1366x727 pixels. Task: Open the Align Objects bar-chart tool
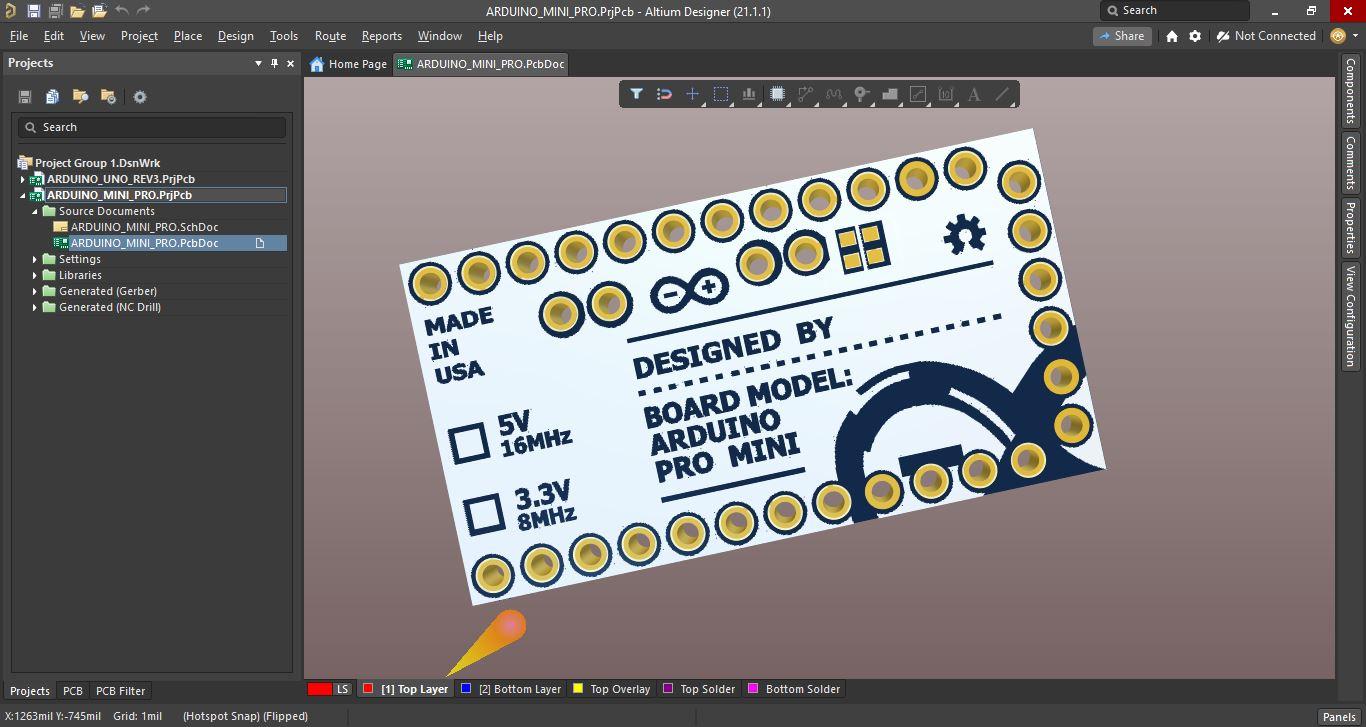coord(748,94)
